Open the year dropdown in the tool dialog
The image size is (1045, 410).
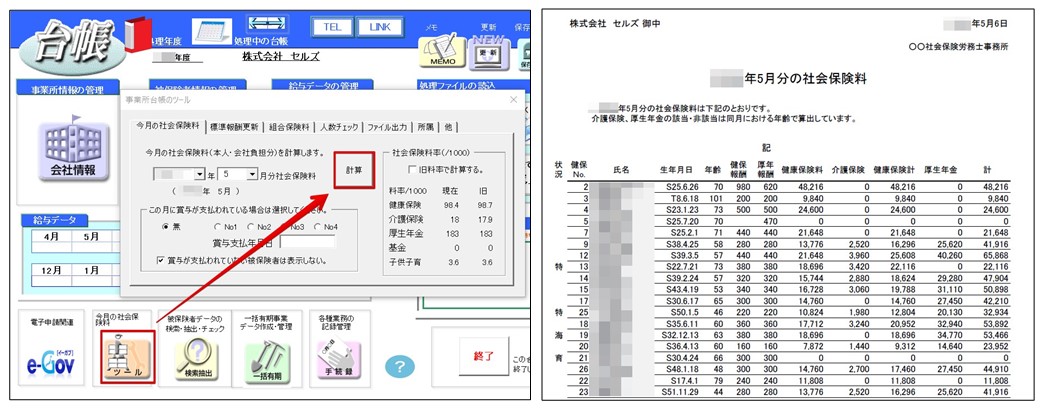pos(199,175)
